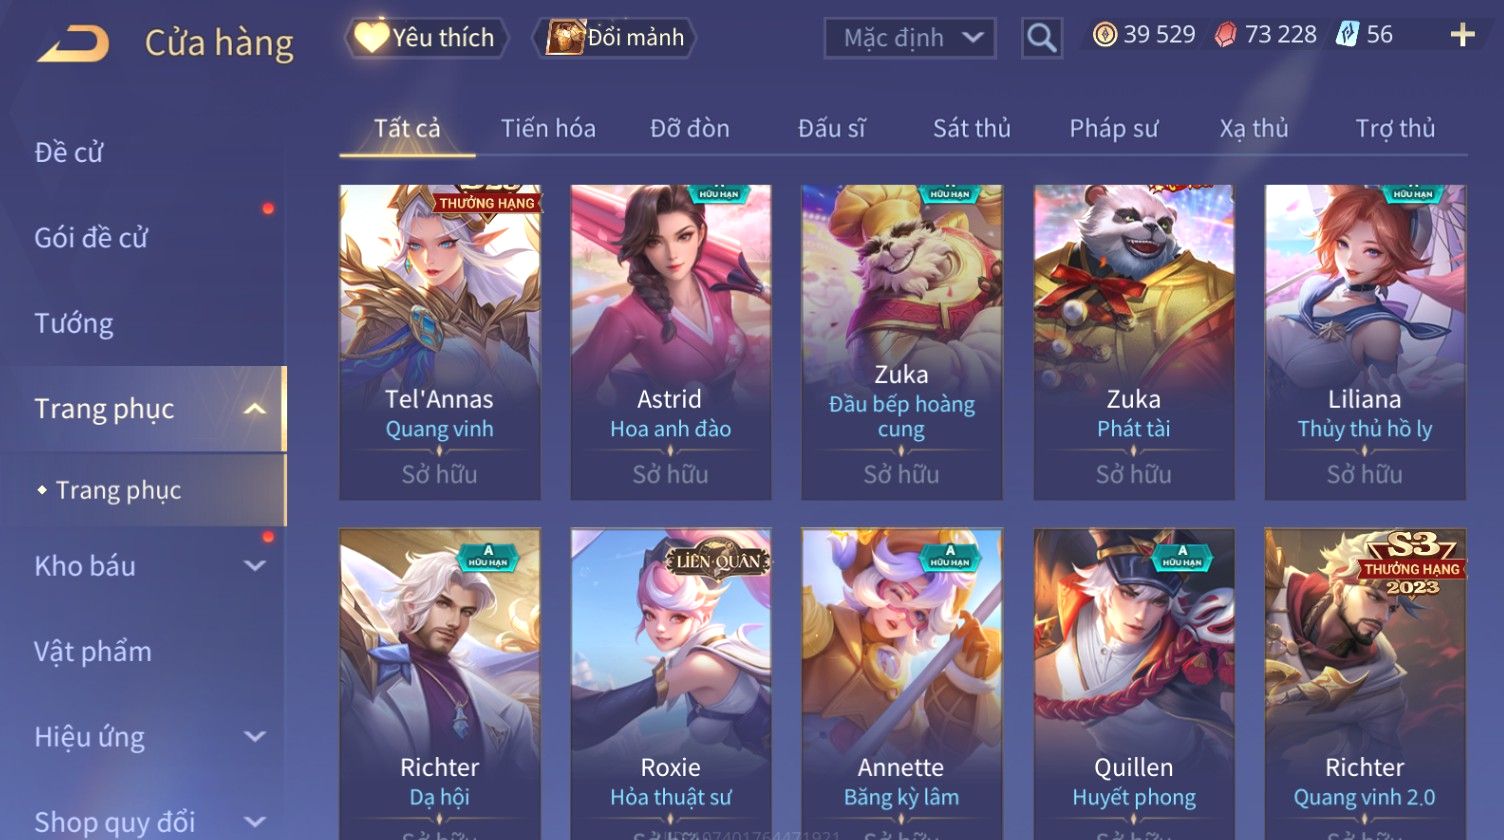
Task: Go back using the return arrow icon
Action: [73, 44]
